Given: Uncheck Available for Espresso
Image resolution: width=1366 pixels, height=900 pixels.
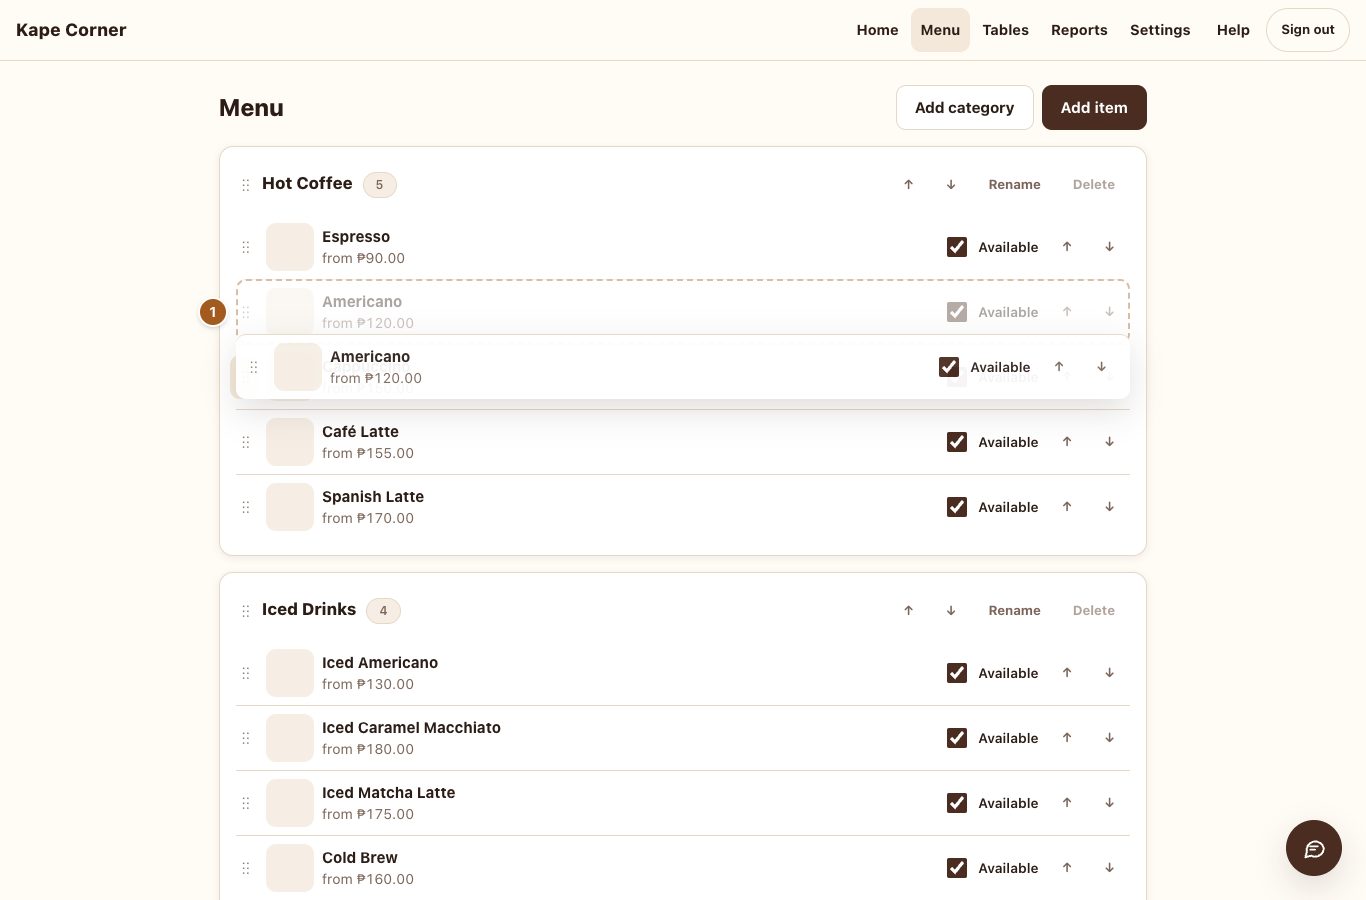Looking at the screenshot, I should pos(957,247).
